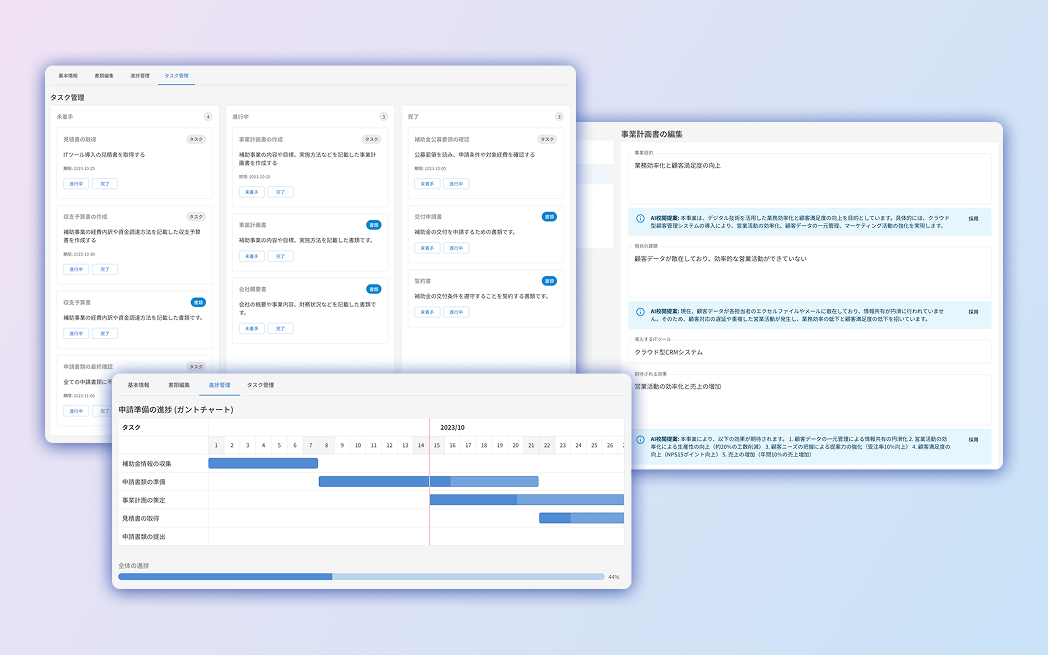Click the 補助金情報の収集 Gantt bar
This screenshot has height=655, width=1048.
pos(263,463)
